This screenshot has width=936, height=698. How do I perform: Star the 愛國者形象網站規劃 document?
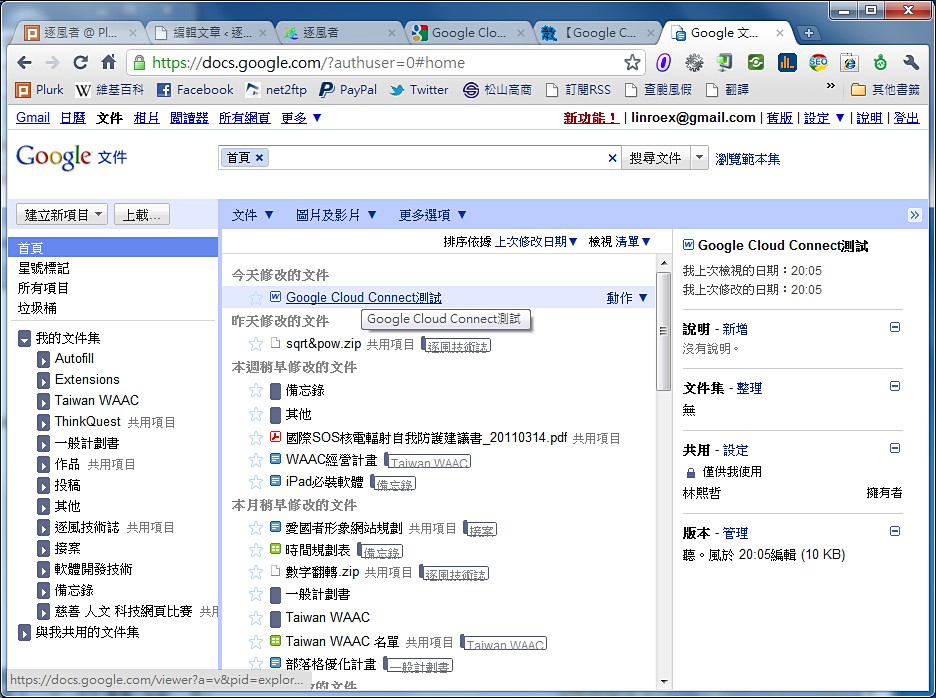click(x=255, y=528)
